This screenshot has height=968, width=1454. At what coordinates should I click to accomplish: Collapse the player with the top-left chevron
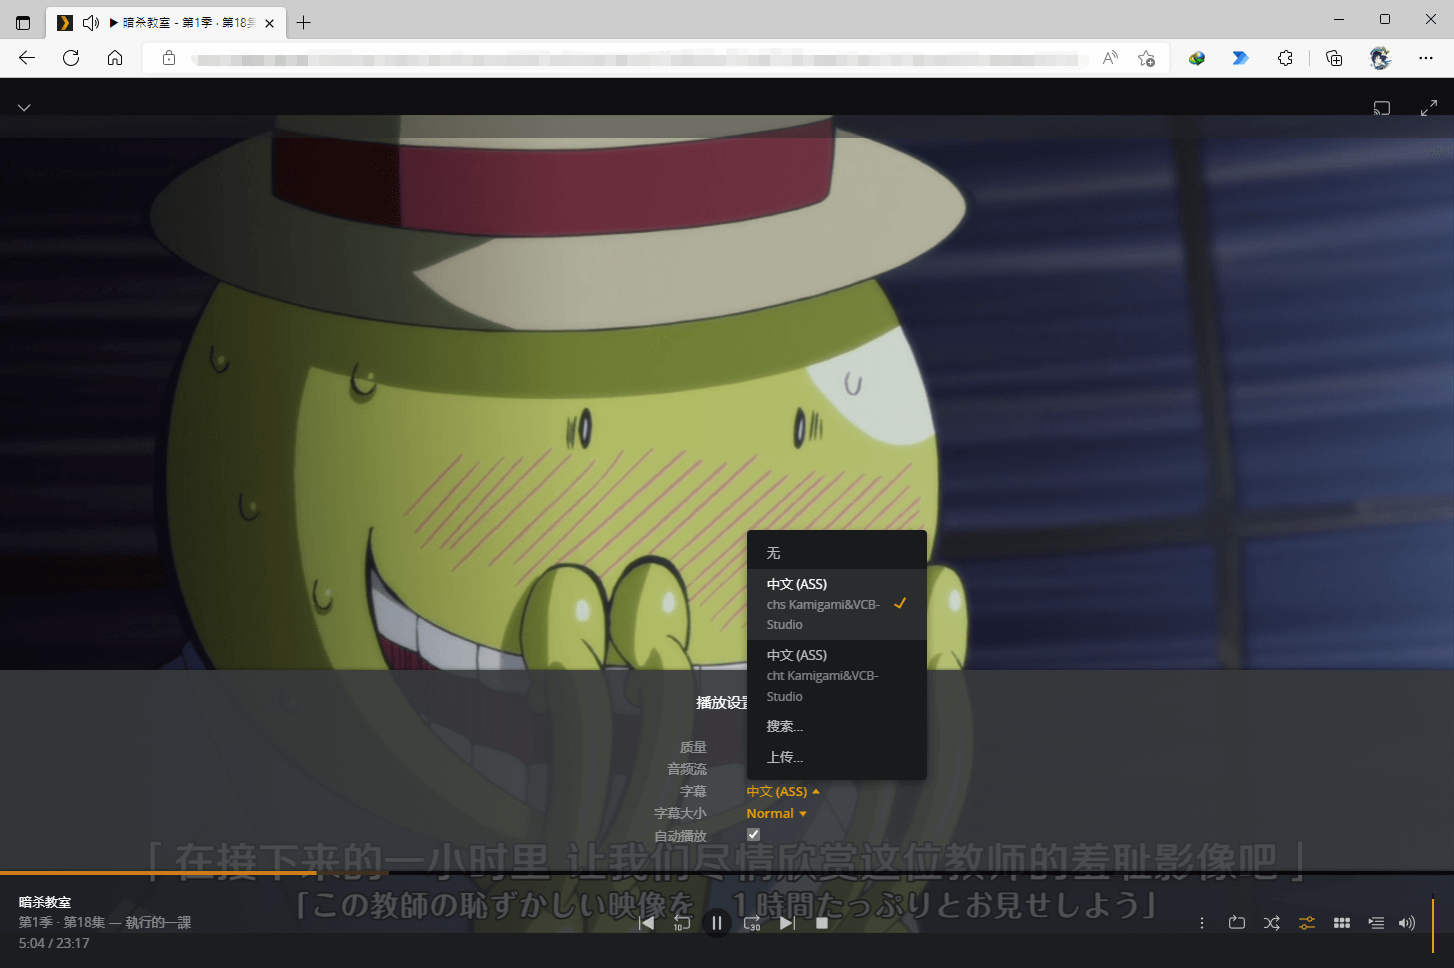click(23, 107)
